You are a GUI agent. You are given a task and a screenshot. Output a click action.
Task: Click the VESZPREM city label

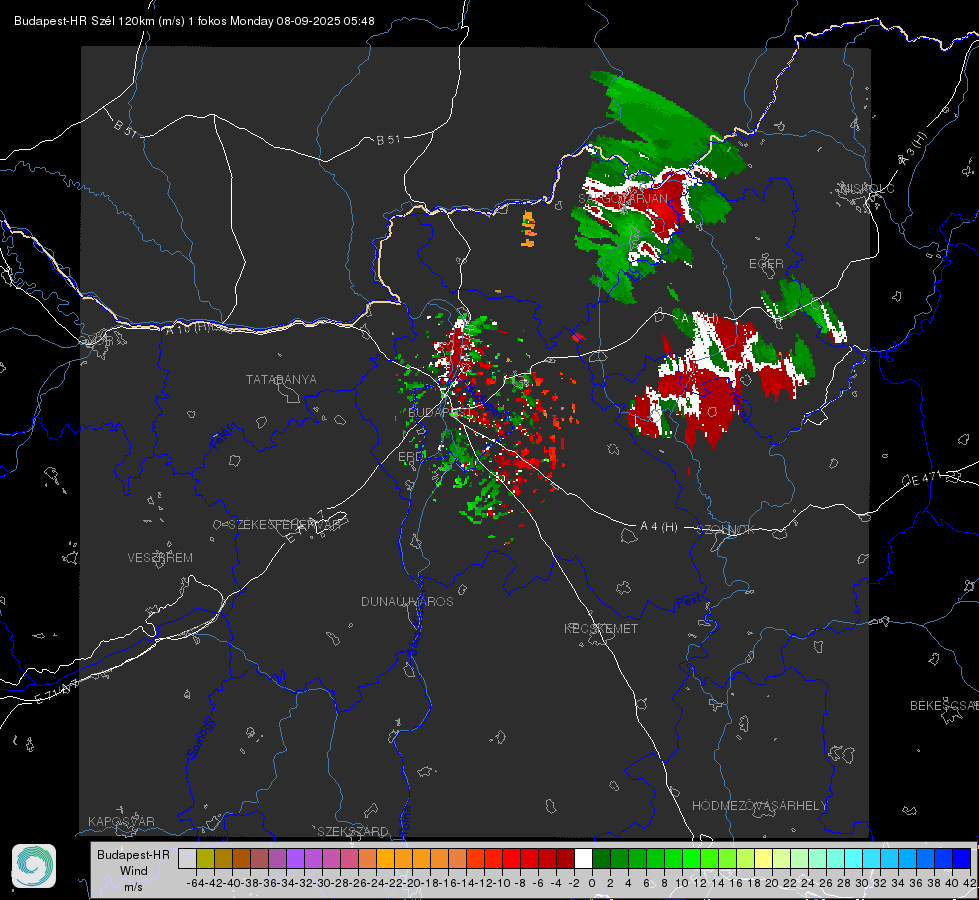click(x=160, y=557)
